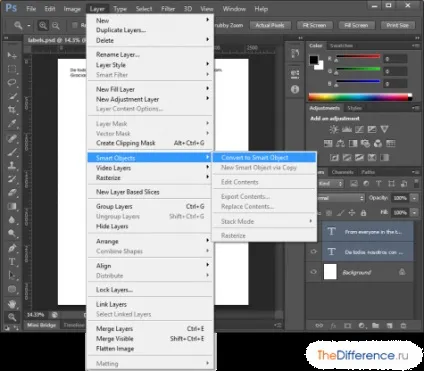Open the blend mode dropdown
Viewport: 424px width, 371px height.
pyautogui.click(x=341, y=198)
